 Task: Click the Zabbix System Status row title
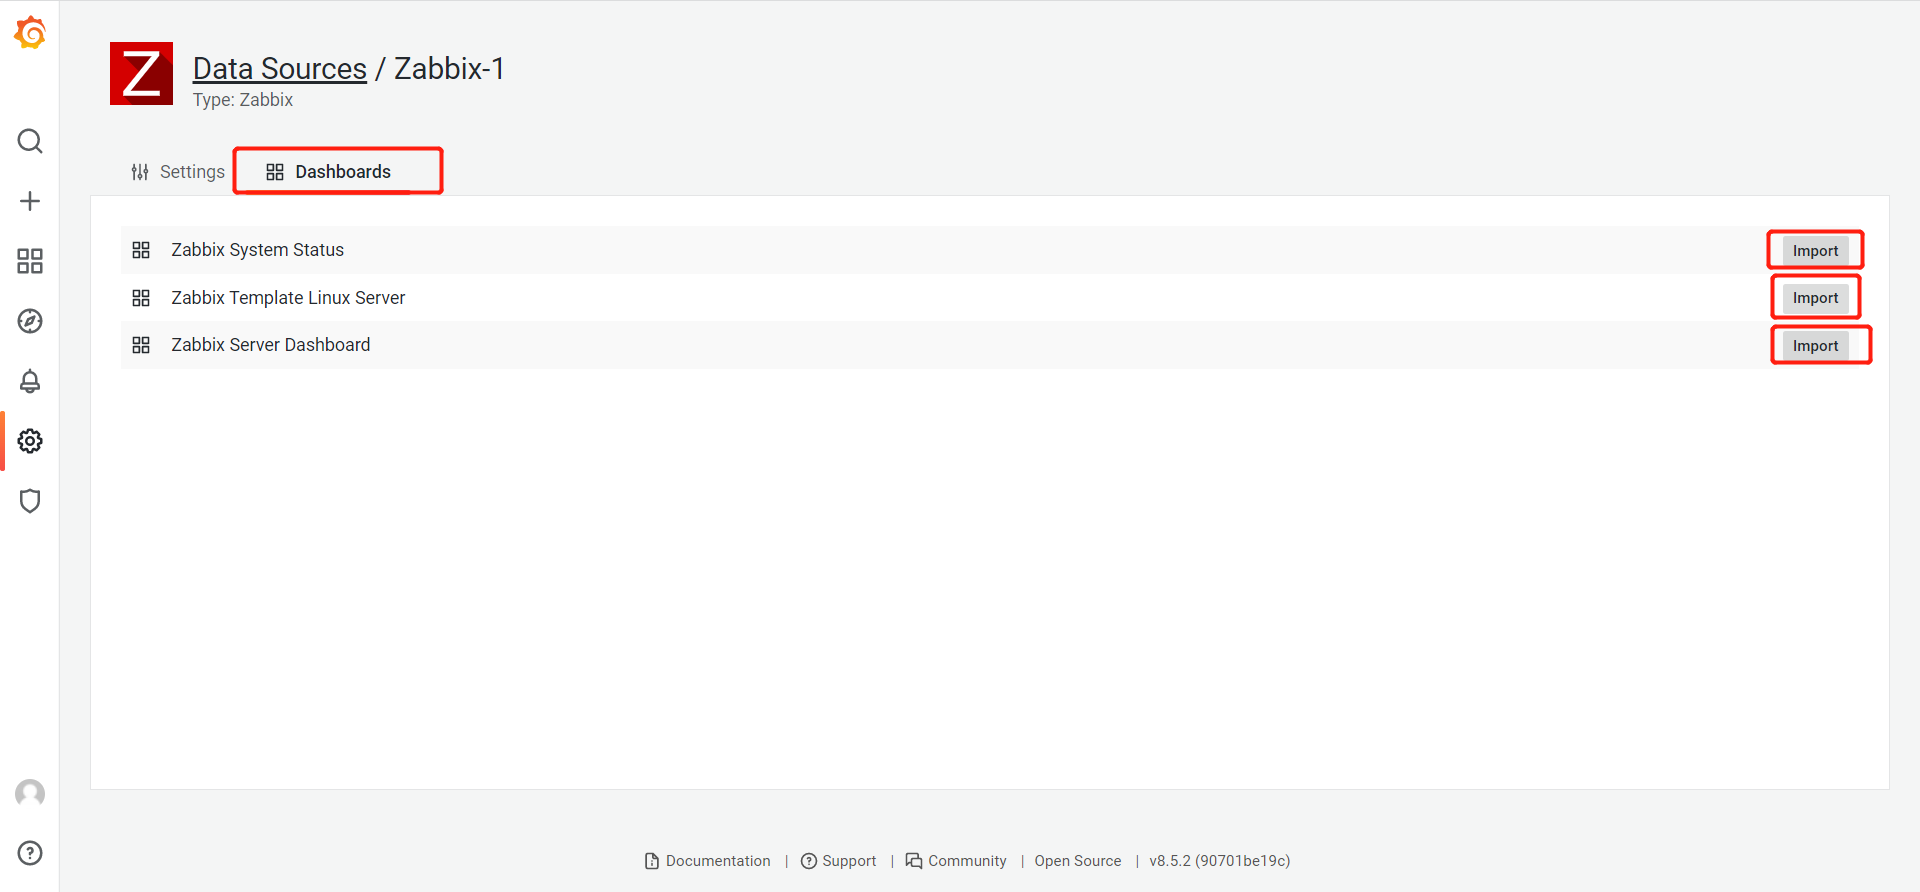click(x=257, y=250)
